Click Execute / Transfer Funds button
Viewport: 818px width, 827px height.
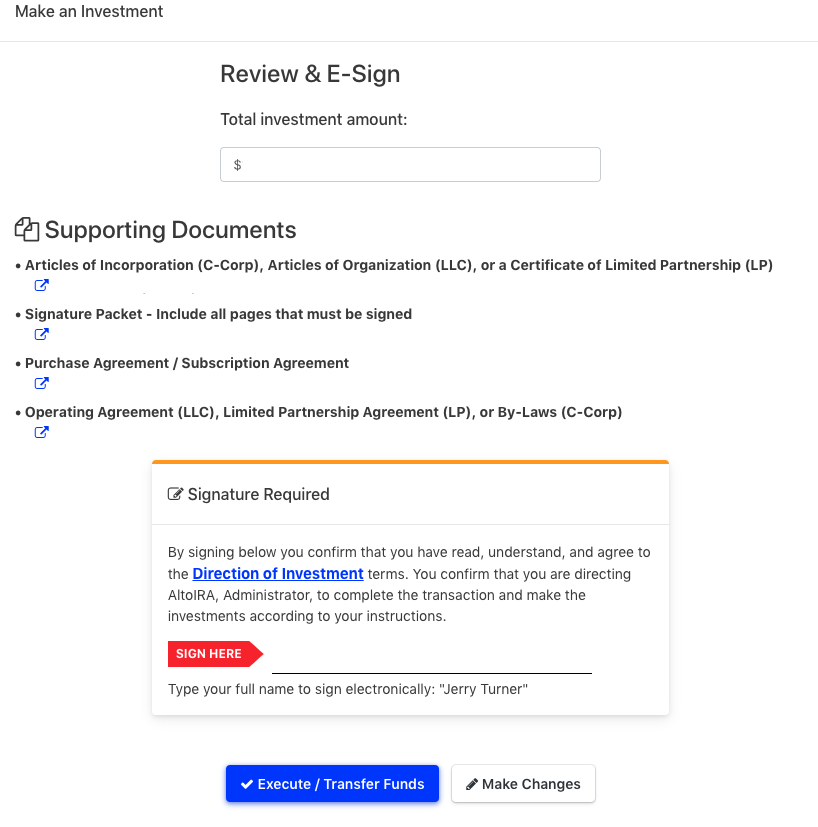(x=332, y=784)
